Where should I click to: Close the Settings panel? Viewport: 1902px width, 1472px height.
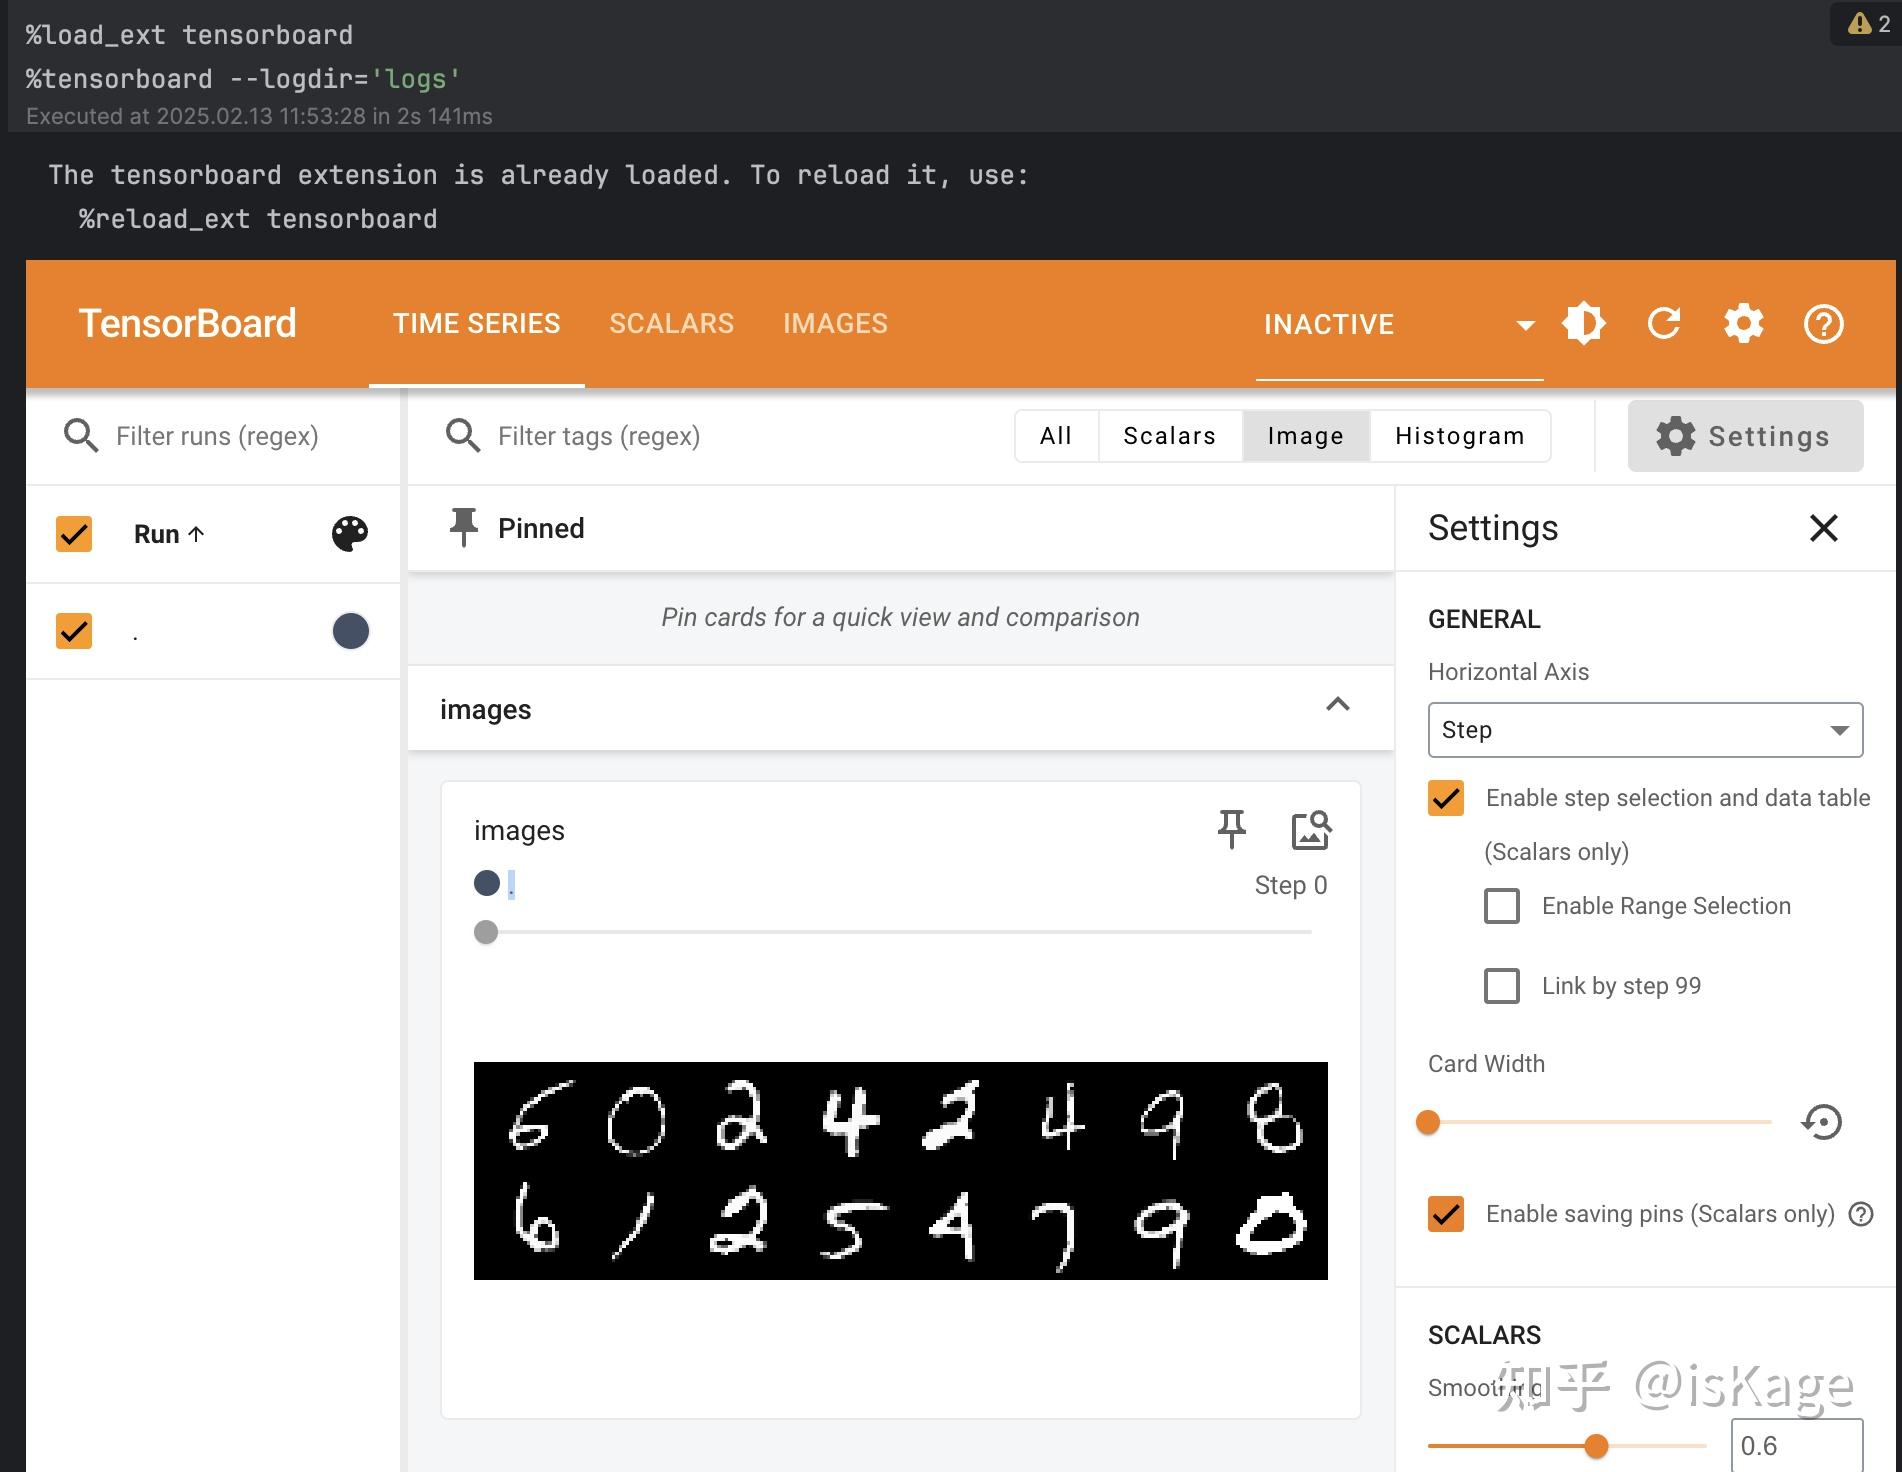1823,528
